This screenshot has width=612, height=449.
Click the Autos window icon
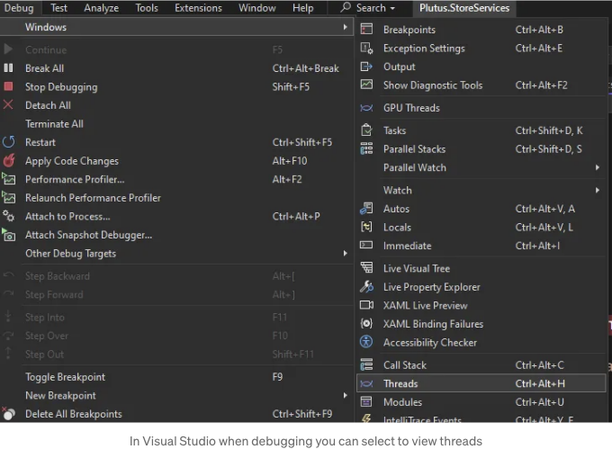[366, 208]
